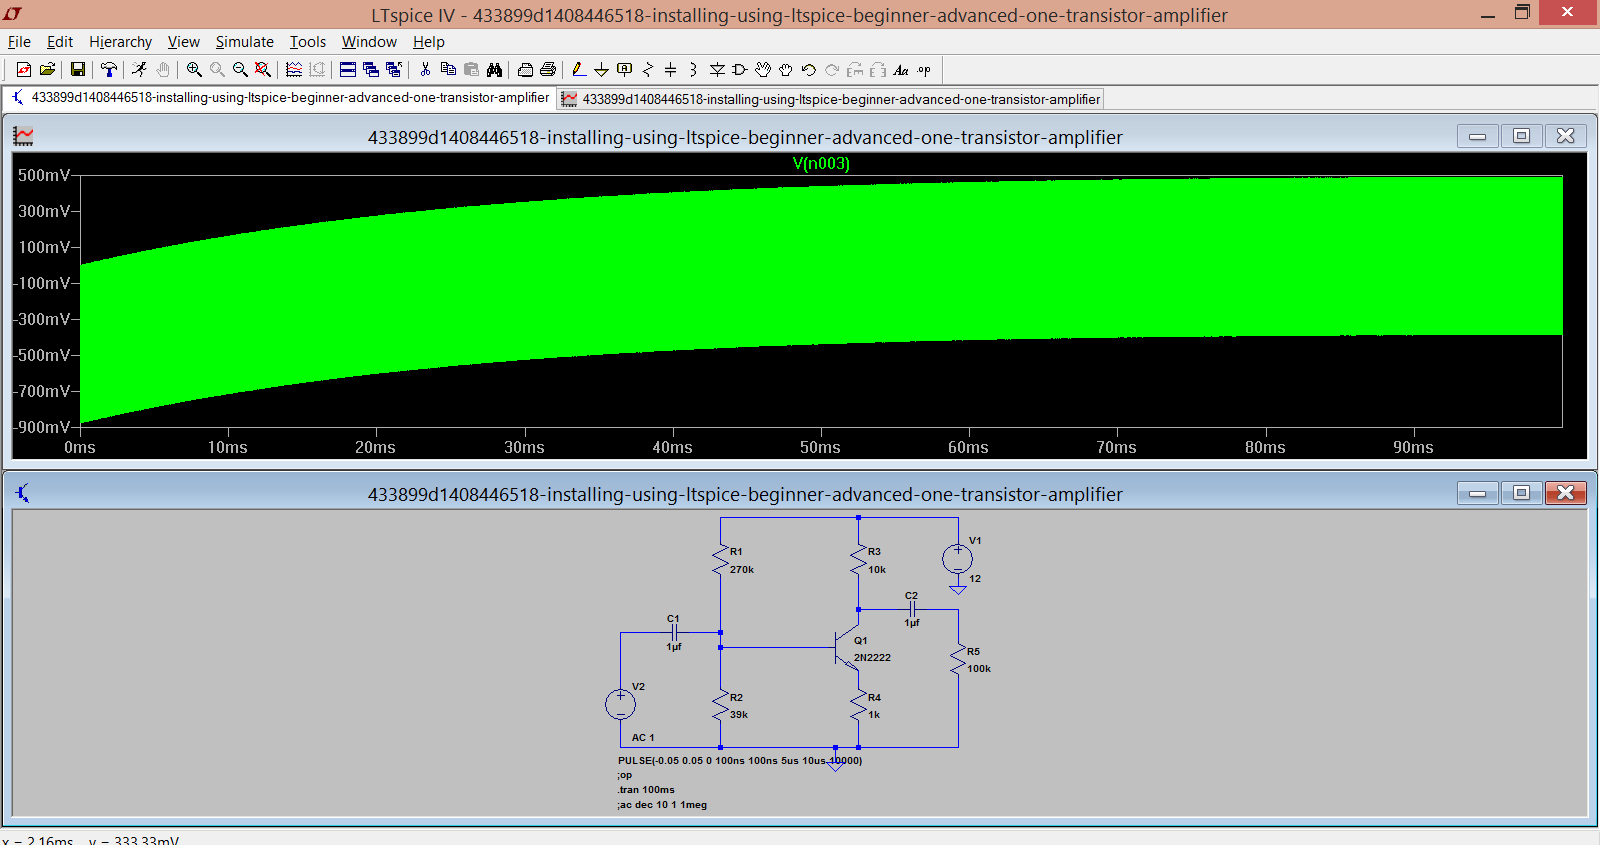Click voltage source V2 symbol
Viewport: 1600px width, 845px height.
[620, 705]
